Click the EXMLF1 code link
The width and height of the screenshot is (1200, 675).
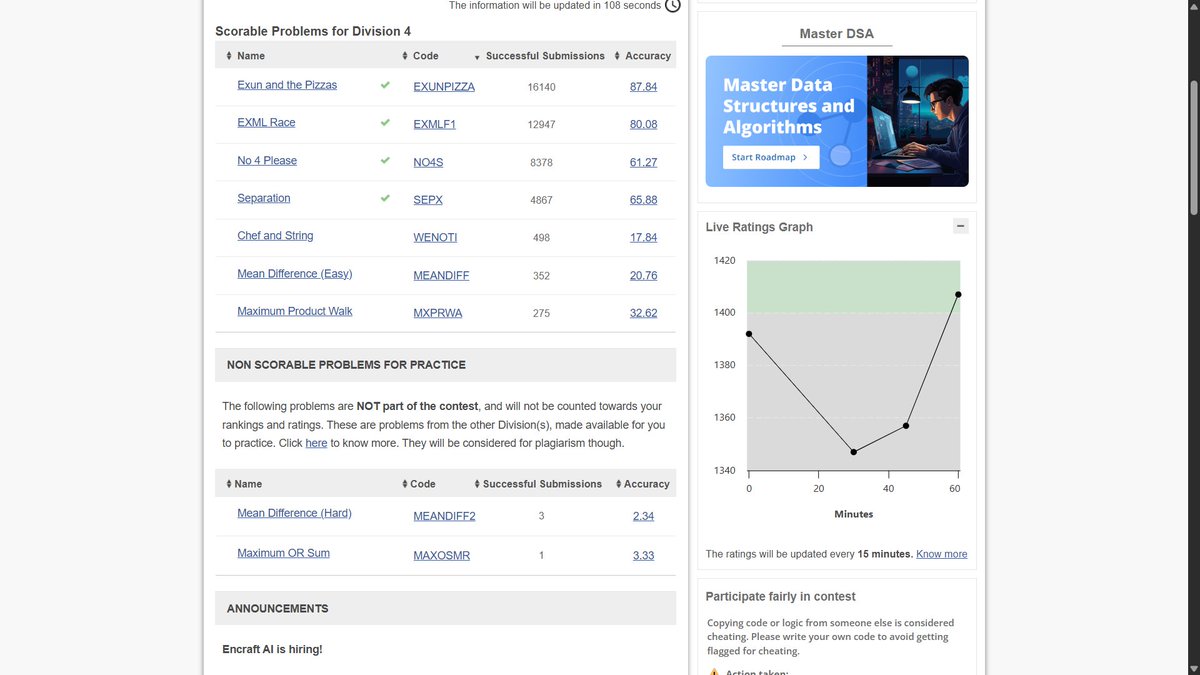pos(434,125)
